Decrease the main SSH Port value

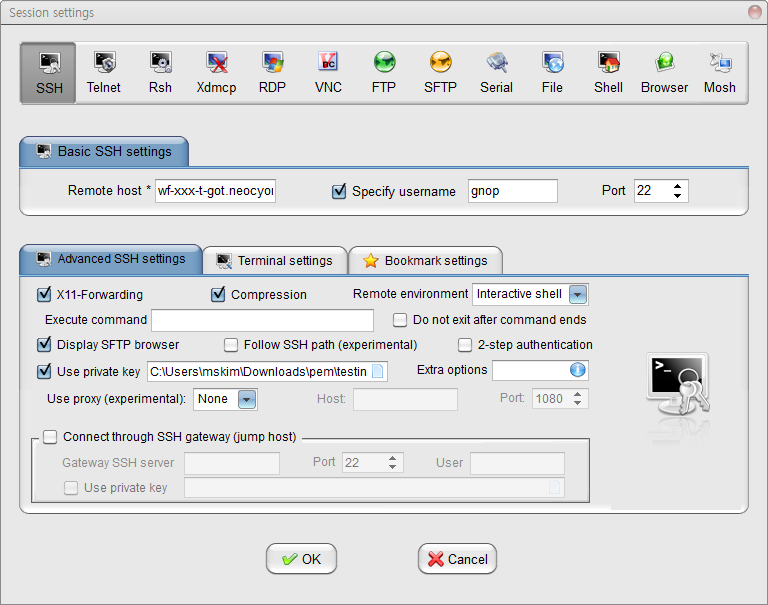[x=677, y=195]
